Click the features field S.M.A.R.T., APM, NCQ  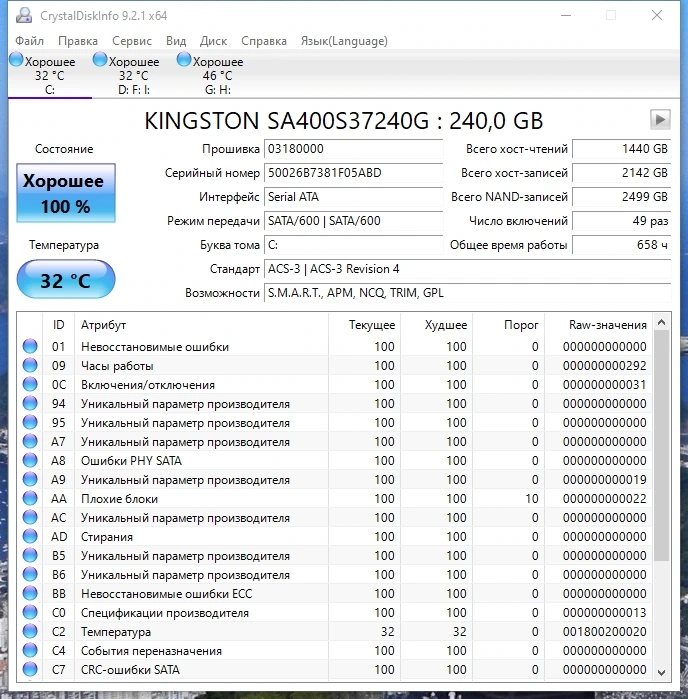[x=468, y=293]
